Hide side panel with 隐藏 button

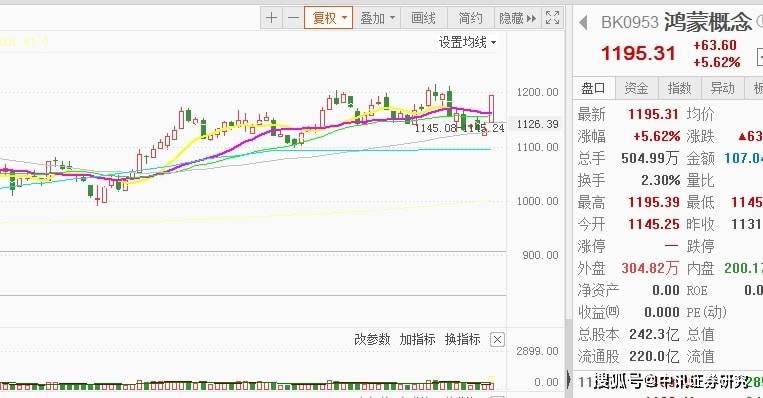point(517,18)
